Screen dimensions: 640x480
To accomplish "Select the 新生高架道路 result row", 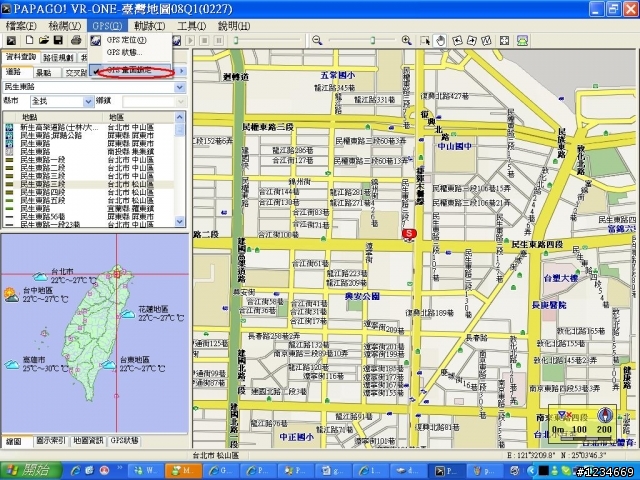I will [89, 127].
